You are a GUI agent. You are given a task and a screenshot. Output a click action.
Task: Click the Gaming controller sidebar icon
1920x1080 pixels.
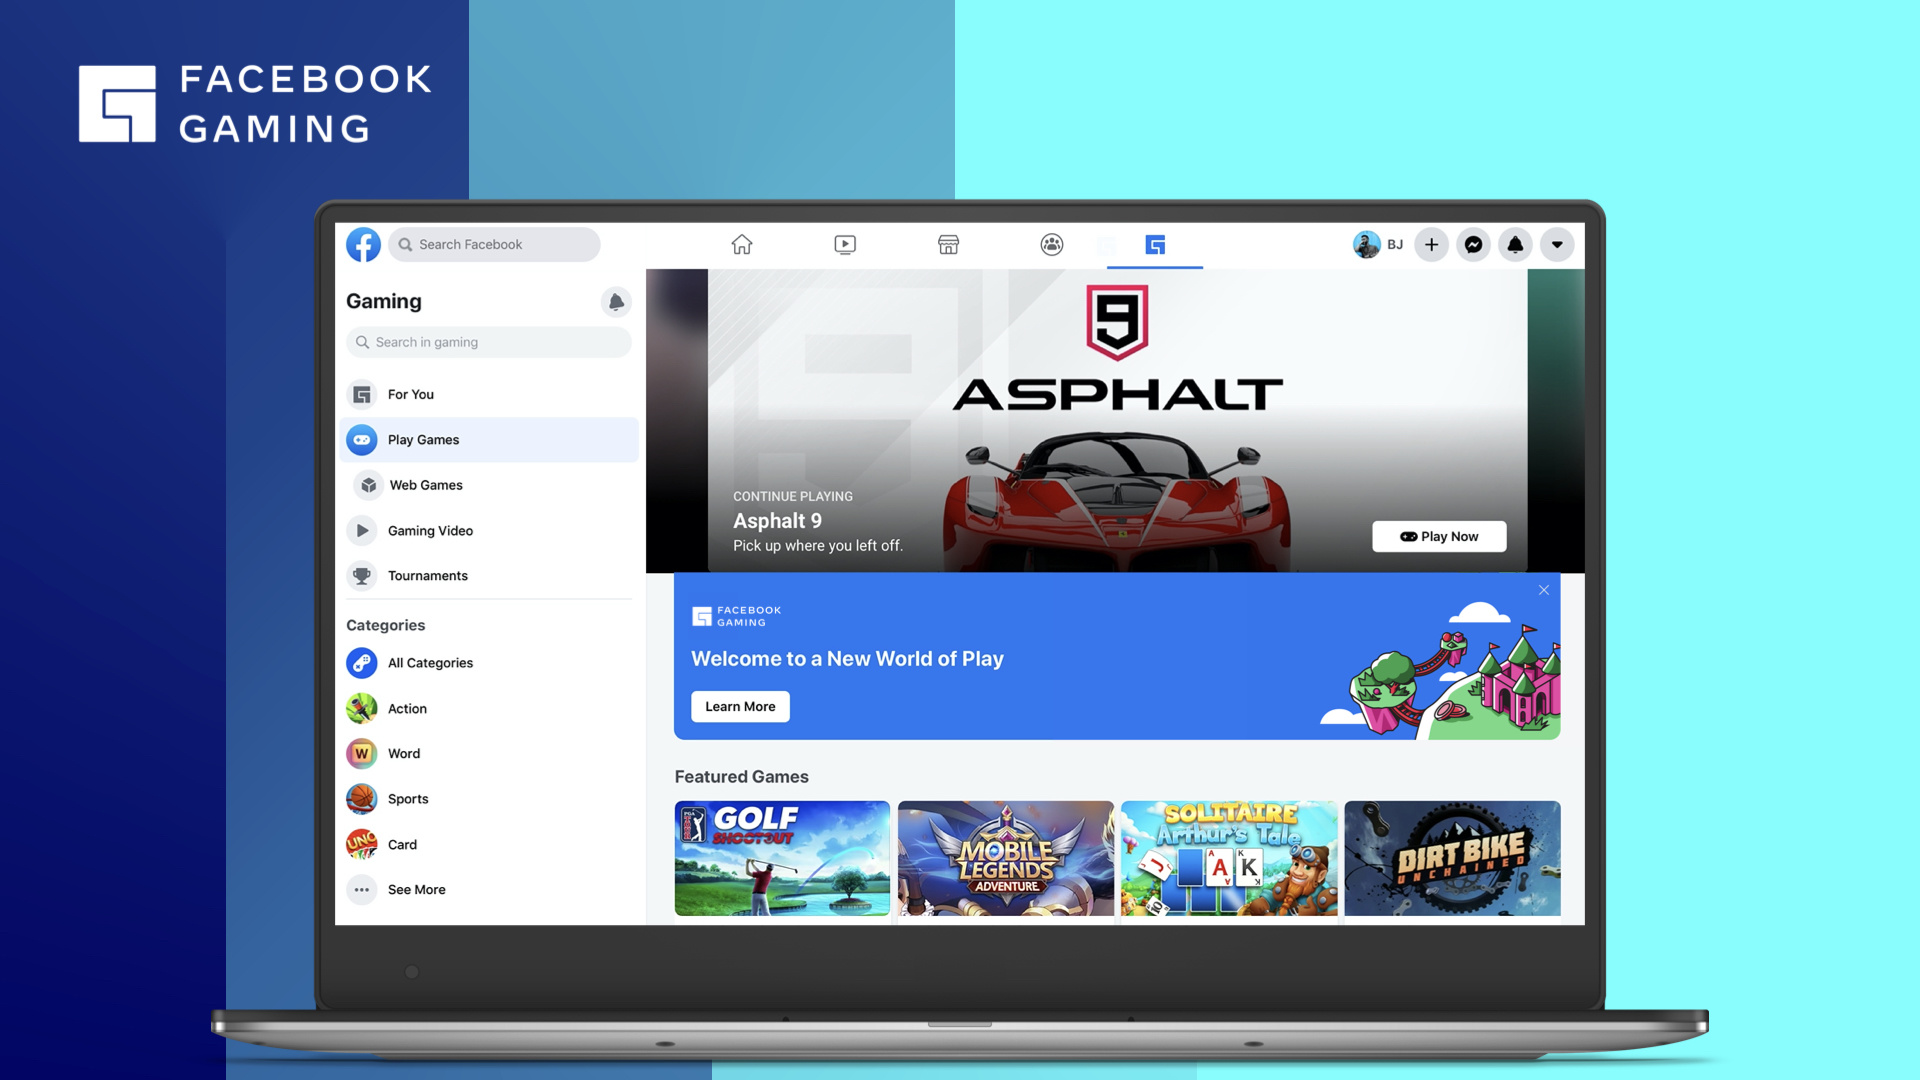363,439
